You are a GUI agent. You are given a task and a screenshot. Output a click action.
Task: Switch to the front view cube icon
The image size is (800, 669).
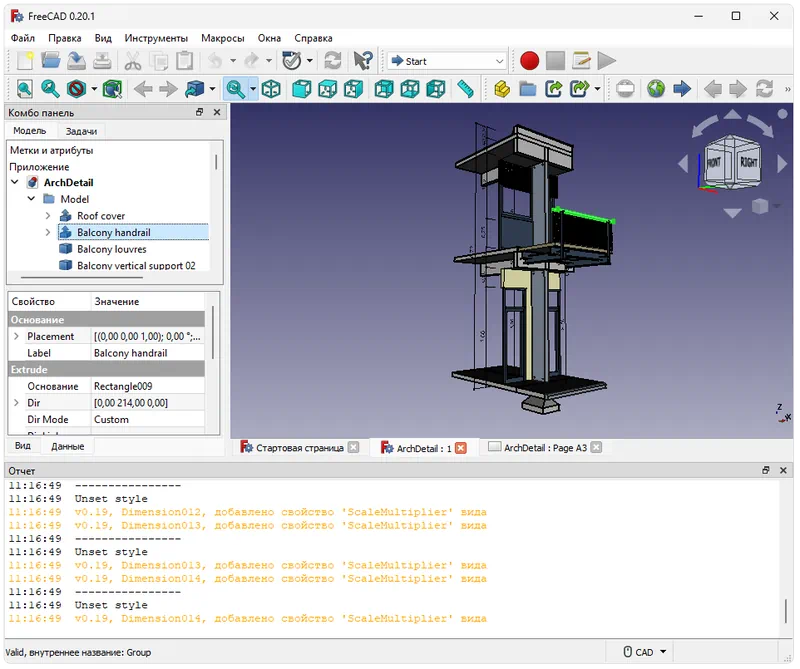pos(302,89)
